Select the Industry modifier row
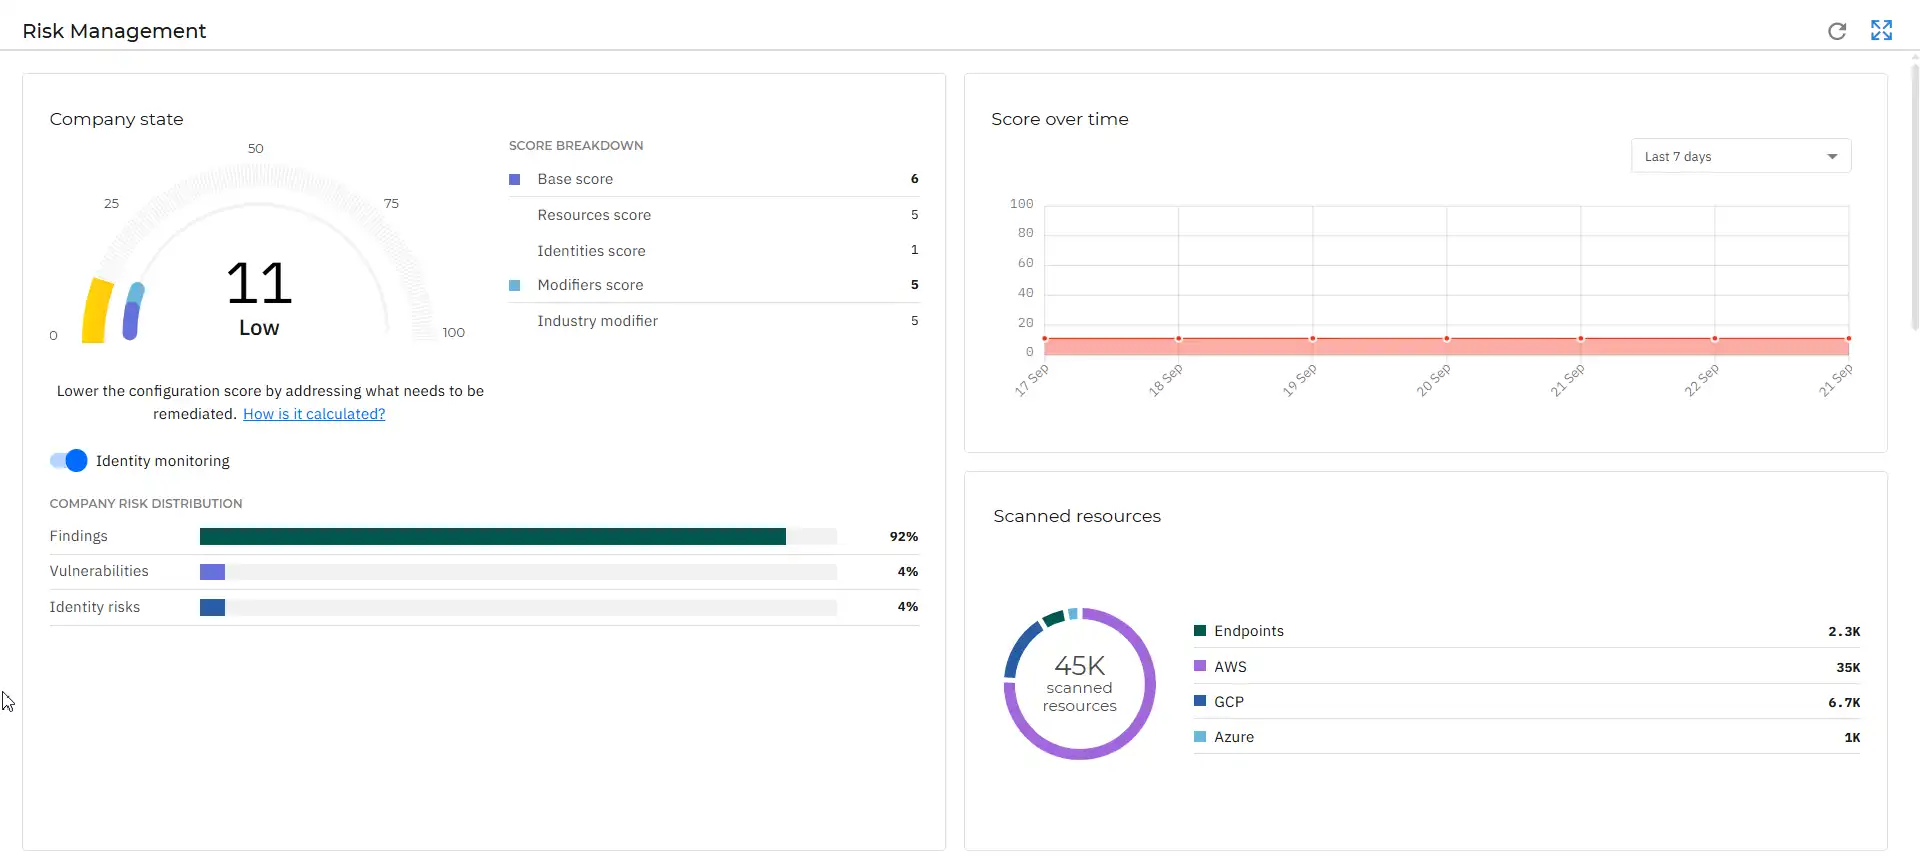This screenshot has height=861, width=1920. (714, 321)
